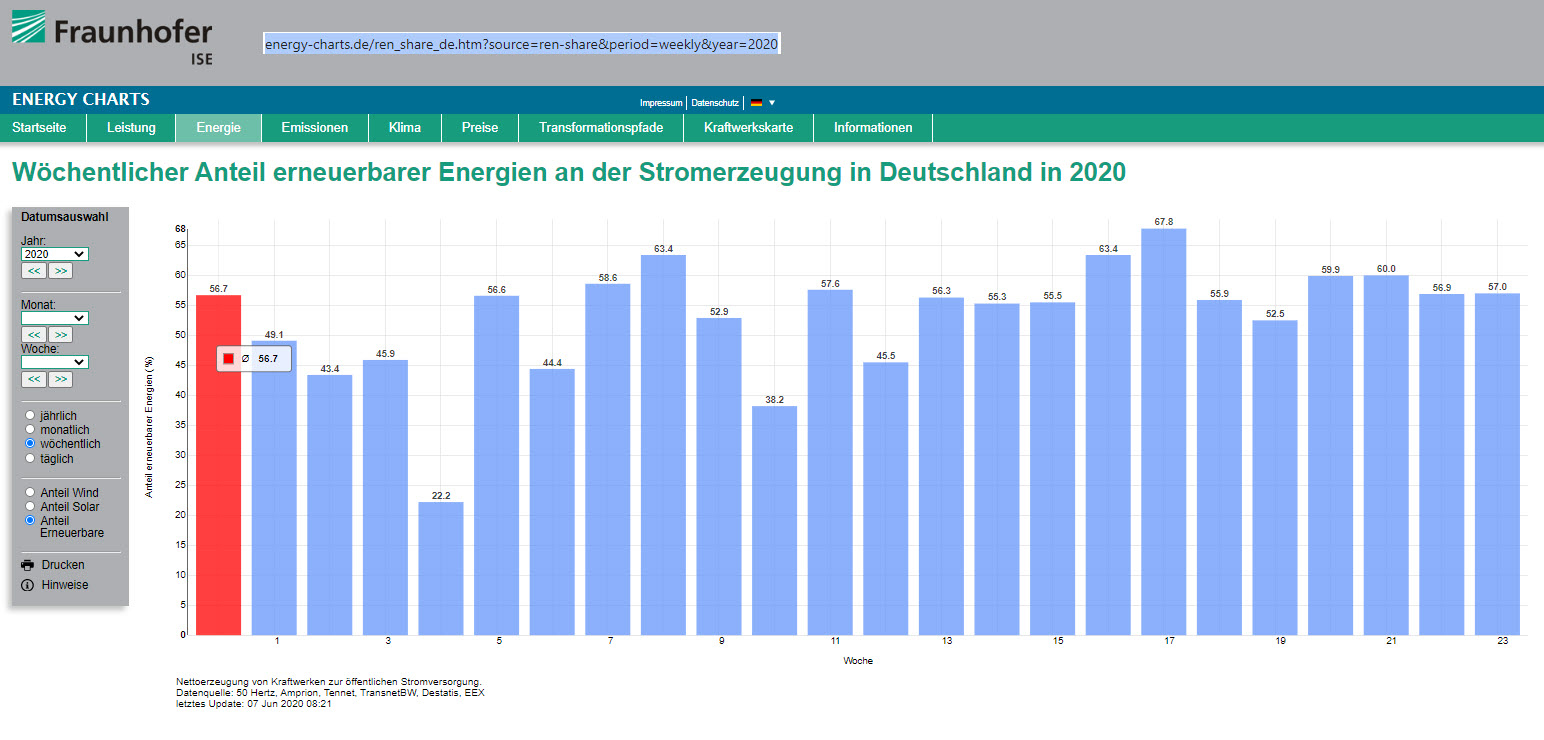Screen dimensions: 1544x740
Task: Open the Impressum link
Action: coord(661,103)
